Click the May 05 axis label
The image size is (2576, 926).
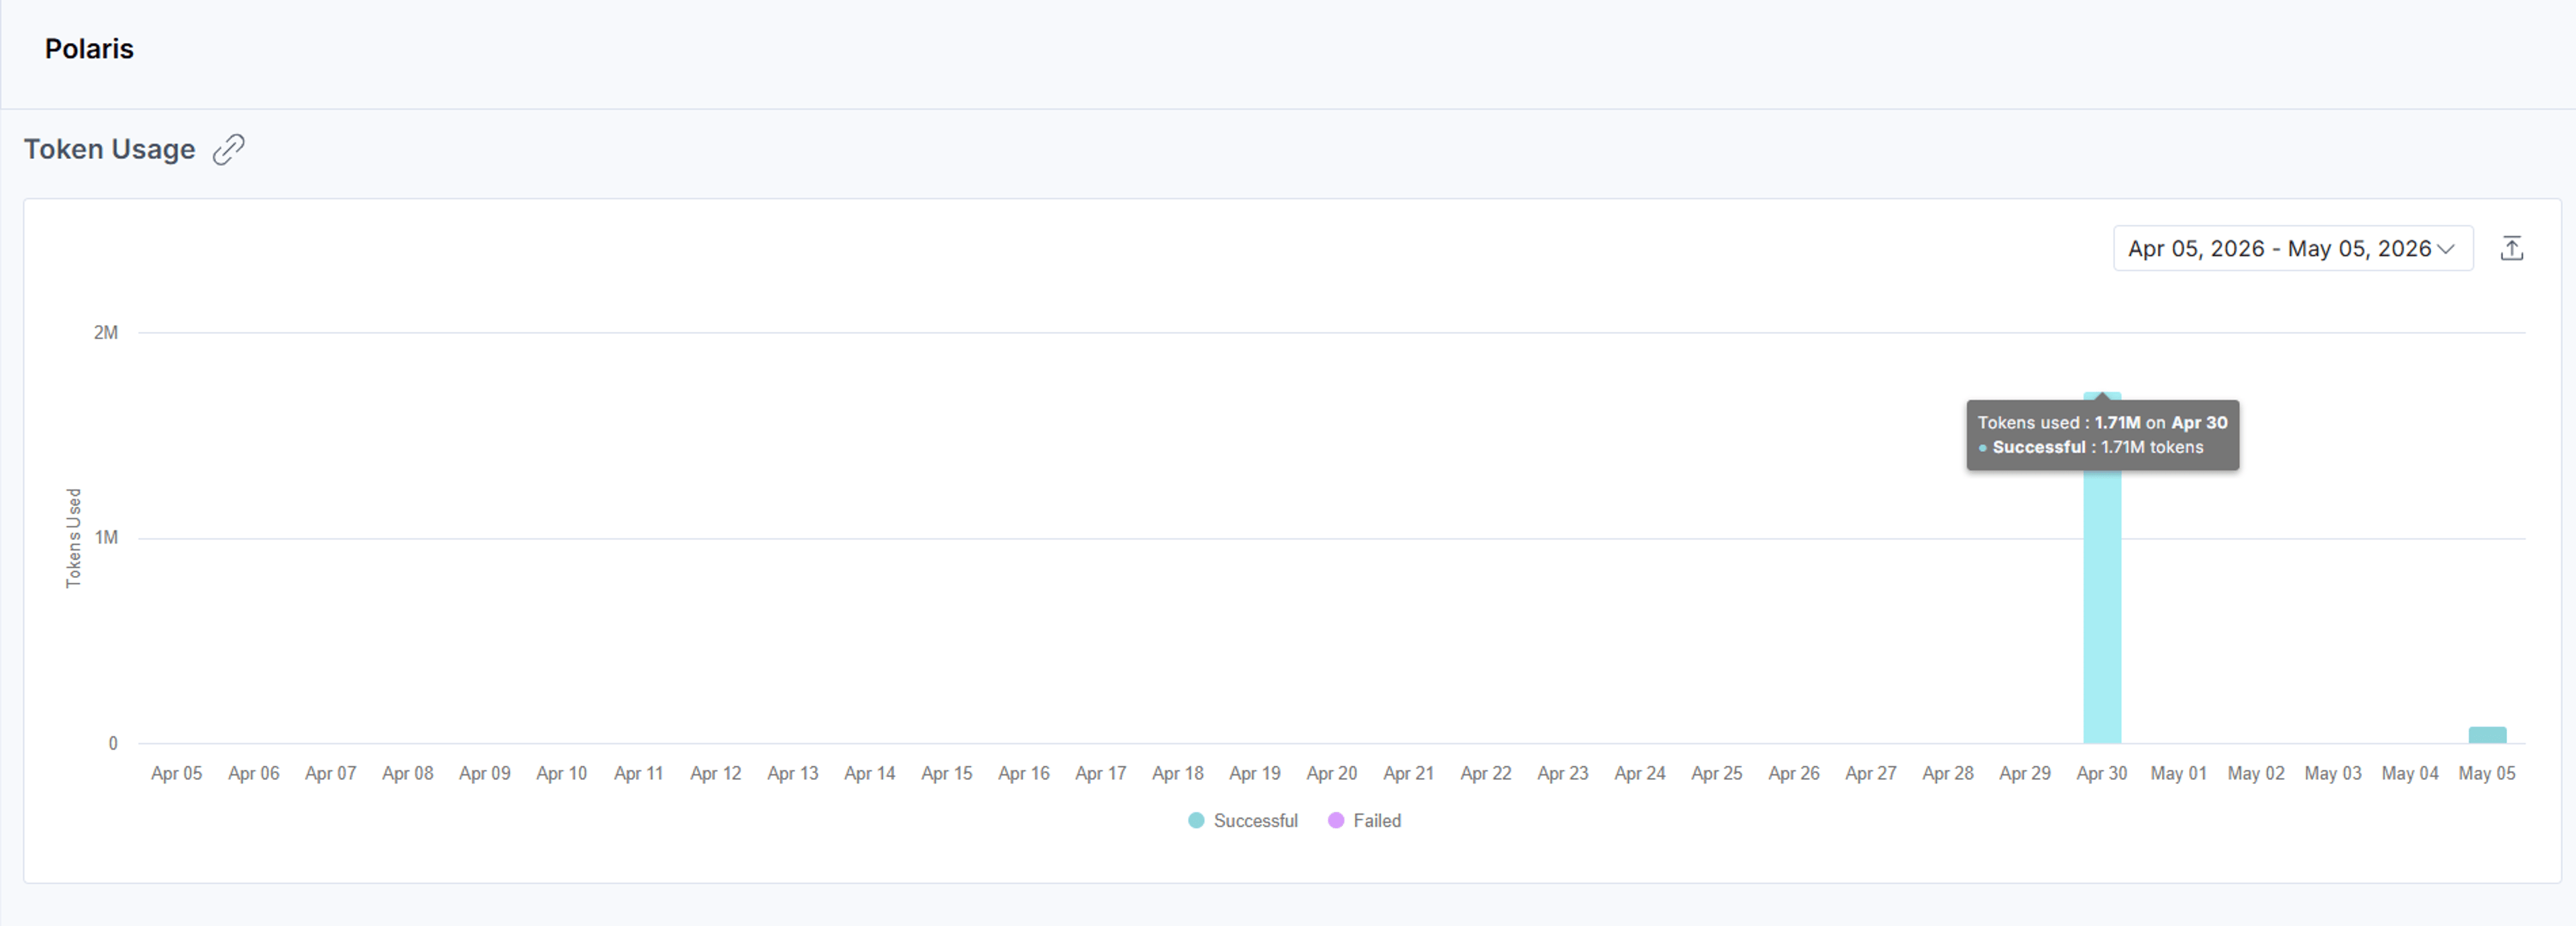point(2486,773)
